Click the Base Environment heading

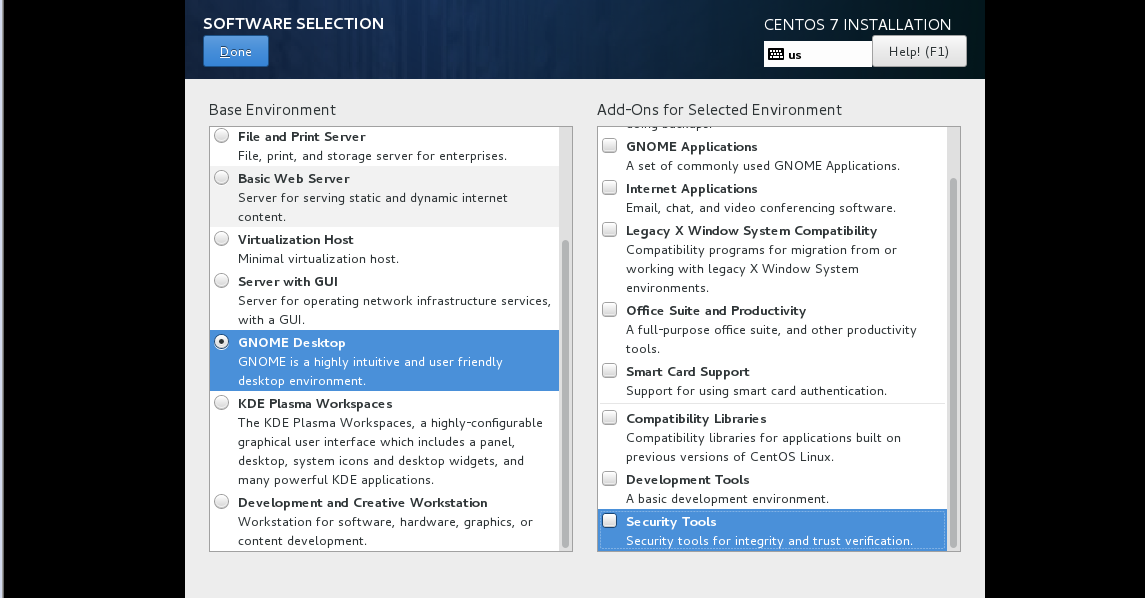[272, 110]
